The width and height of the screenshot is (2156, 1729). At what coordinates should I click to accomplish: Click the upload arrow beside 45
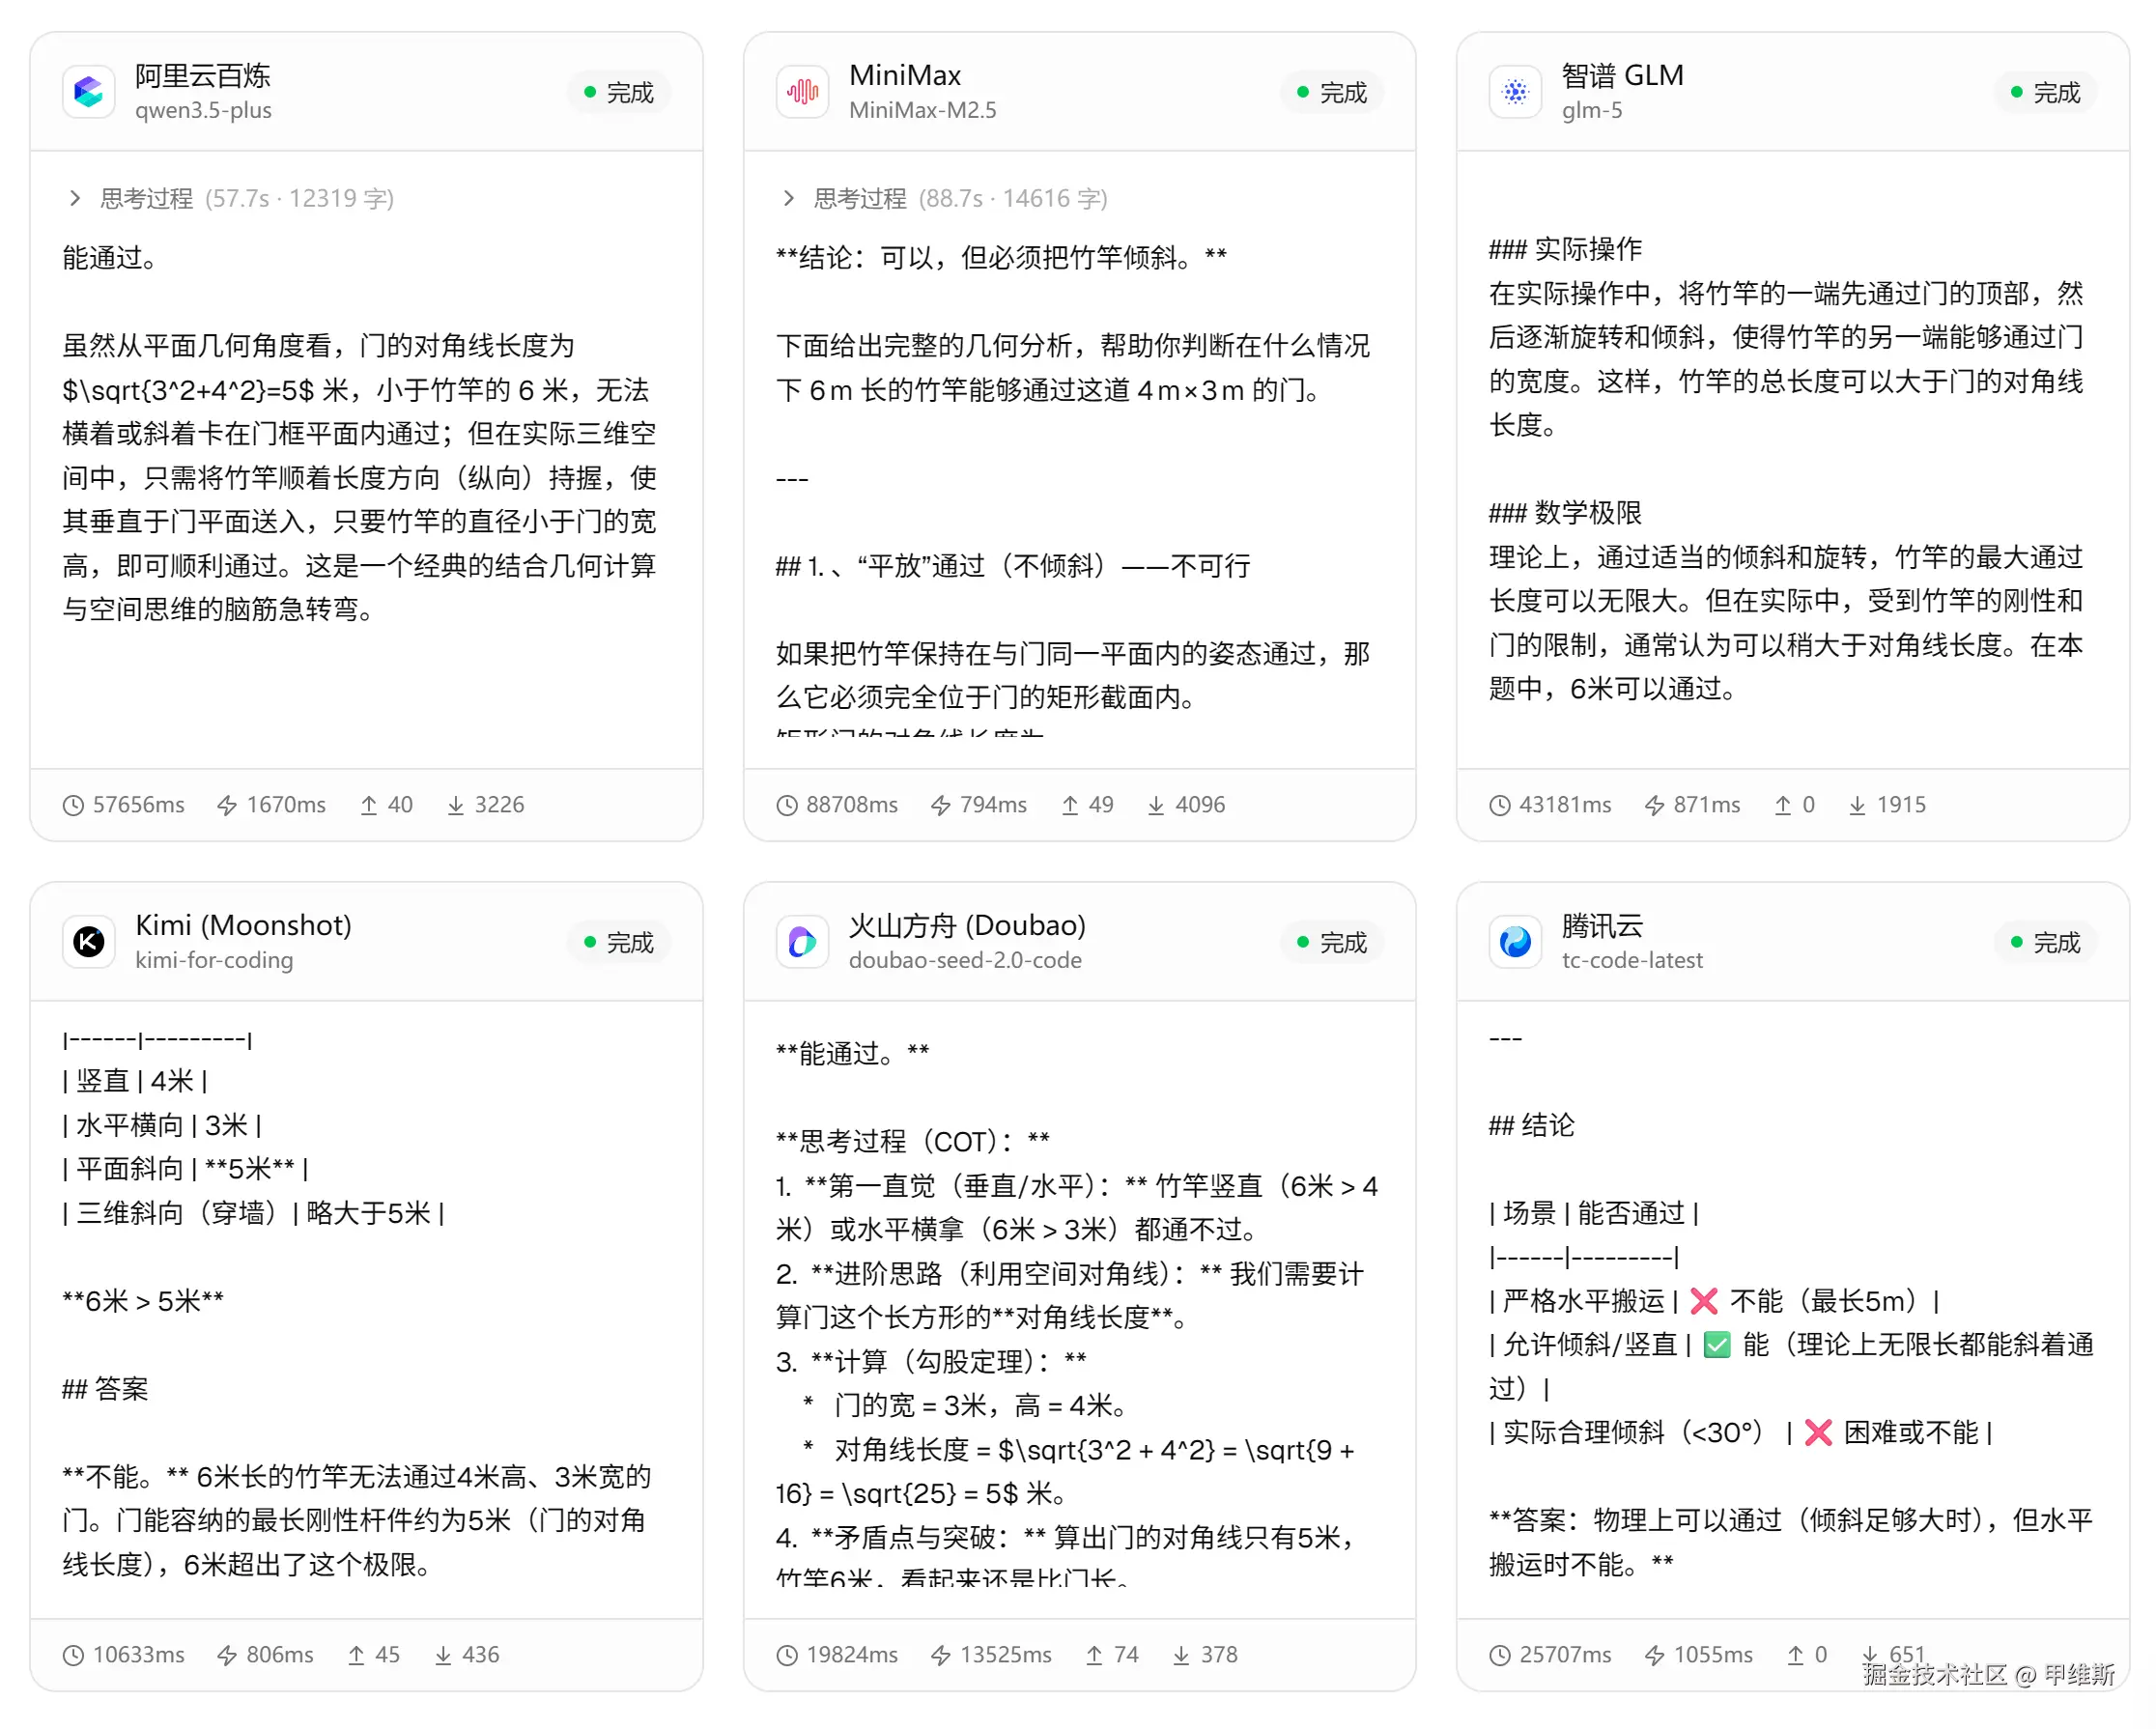pos(356,1655)
